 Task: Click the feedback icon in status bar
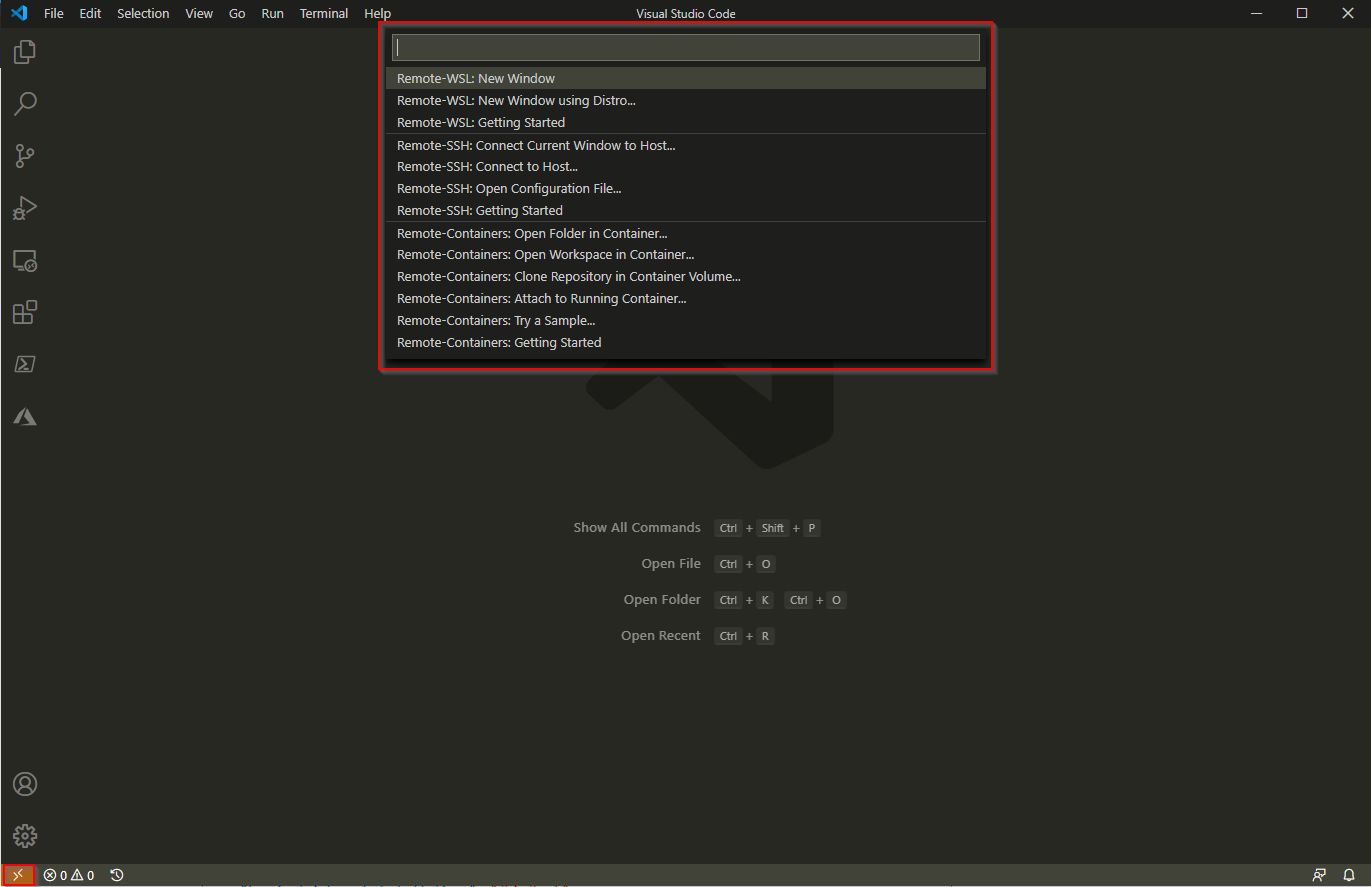tap(1319, 875)
